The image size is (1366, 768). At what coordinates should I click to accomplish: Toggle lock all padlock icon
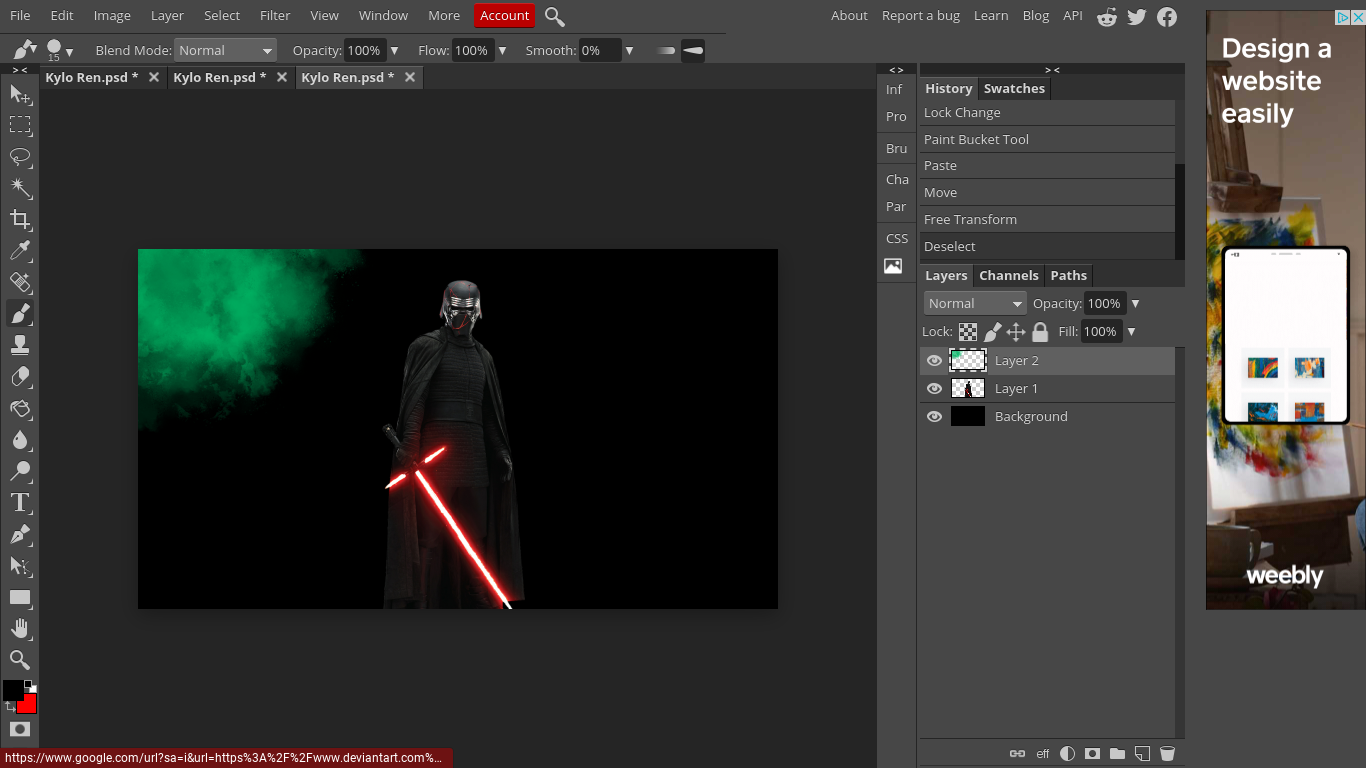point(1040,332)
